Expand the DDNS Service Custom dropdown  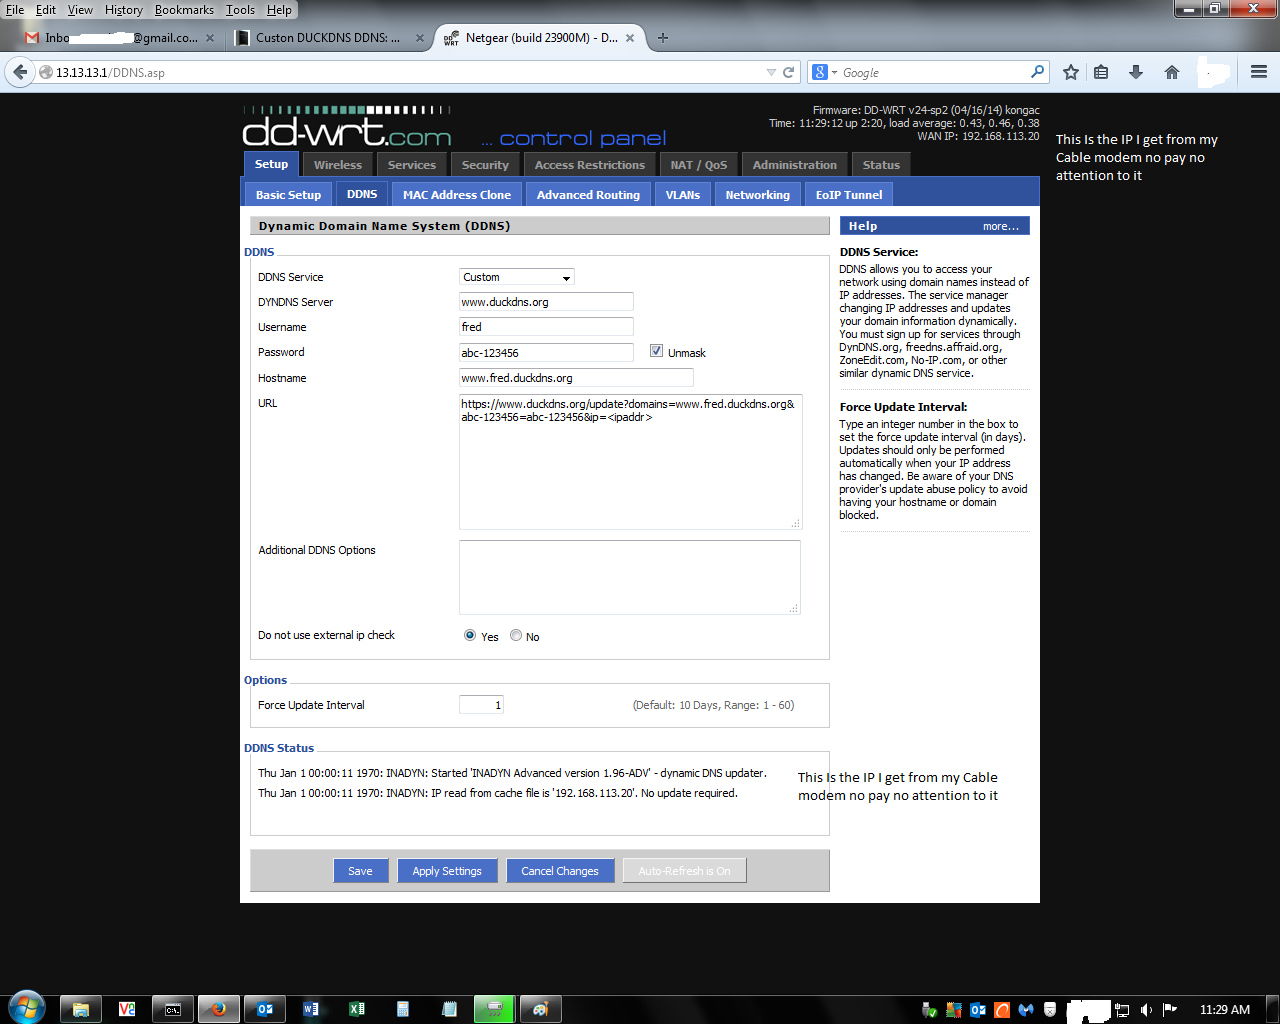(517, 277)
